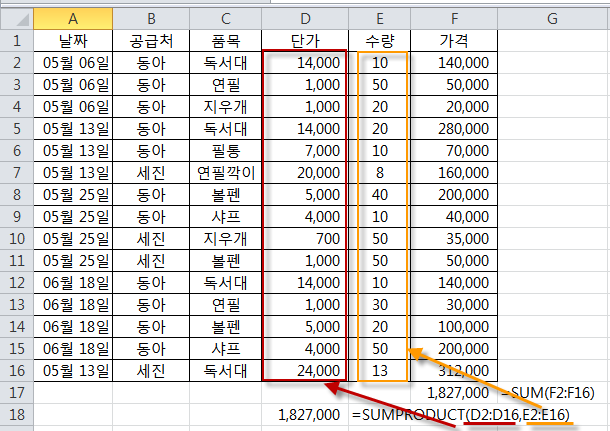Viewport: 610px width, 431px height.
Task: Select 필통 cell
Action: (226, 151)
